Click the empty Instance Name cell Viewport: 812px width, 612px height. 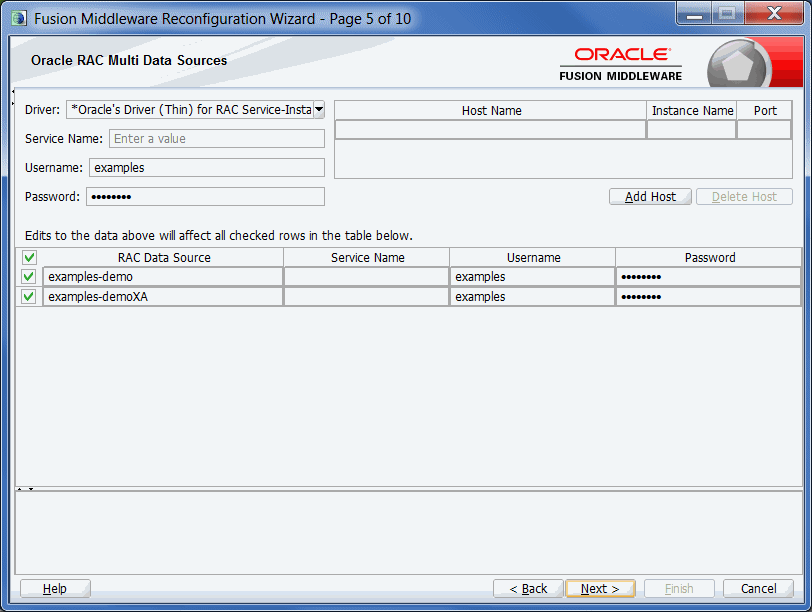(x=692, y=129)
